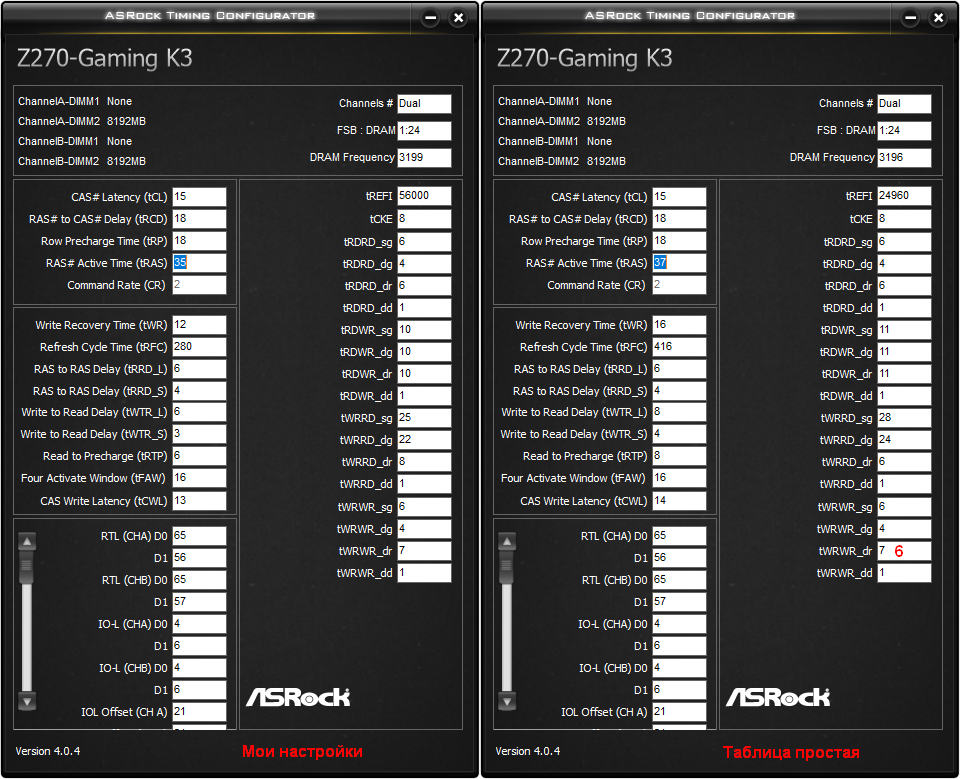The height and width of the screenshot is (780, 960).
Task: Click tCKE field in left window
Action: (x=424, y=219)
